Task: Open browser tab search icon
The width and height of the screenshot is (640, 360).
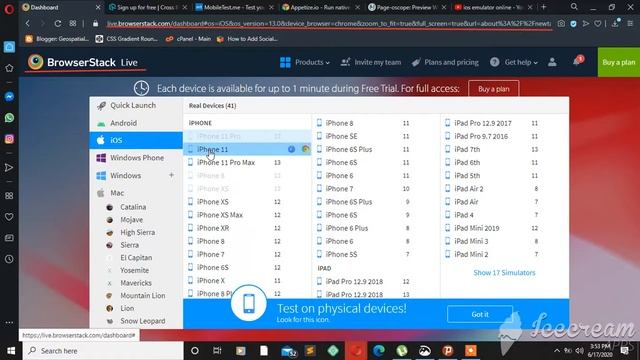Action: tap(574, 7)
